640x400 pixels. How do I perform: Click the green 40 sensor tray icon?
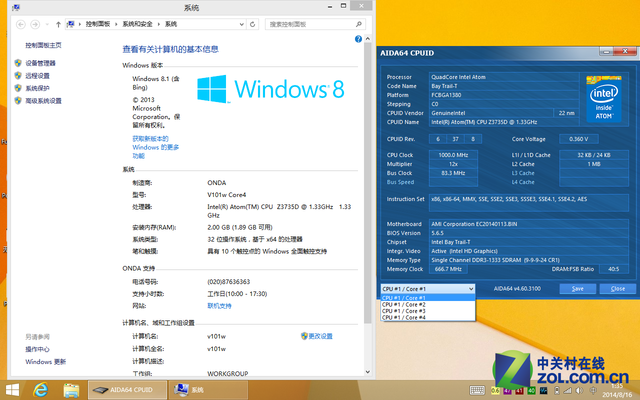[x=531, y=391]
